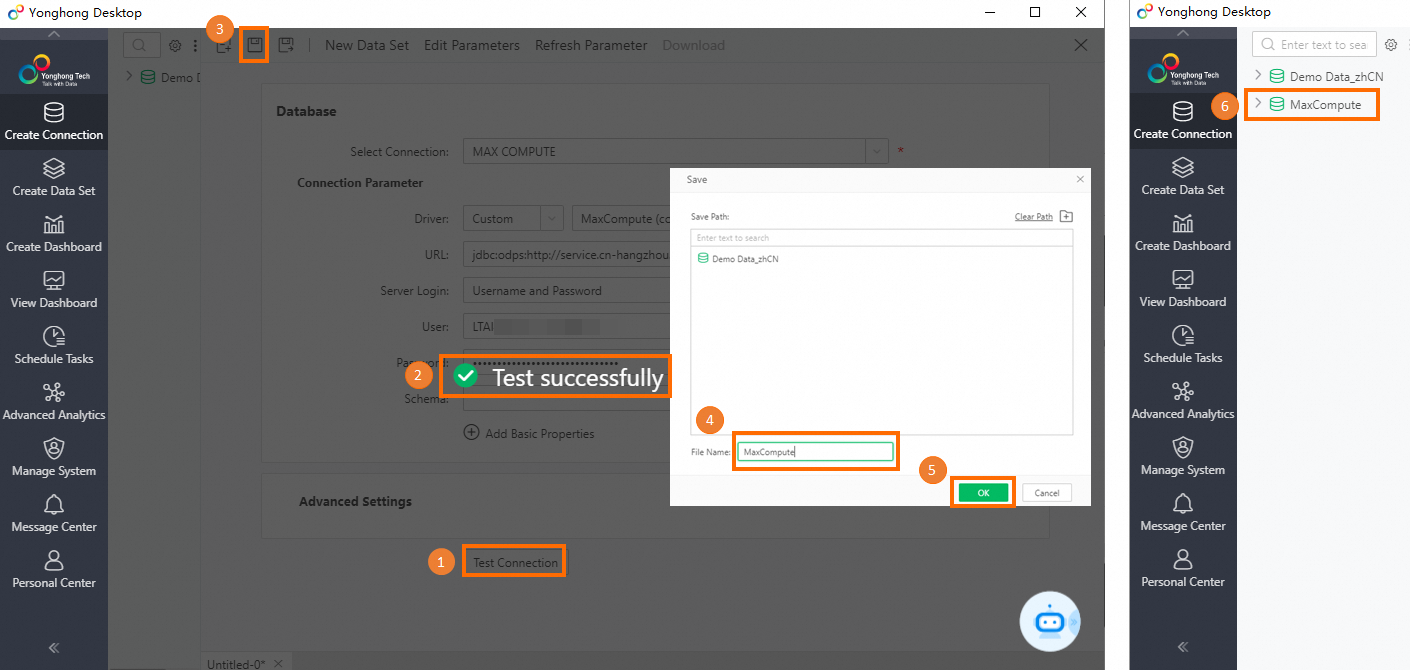Click the Add Basic Properties plus icon
This screenshot has height=670, width=1410.
(x=471, y=433)
